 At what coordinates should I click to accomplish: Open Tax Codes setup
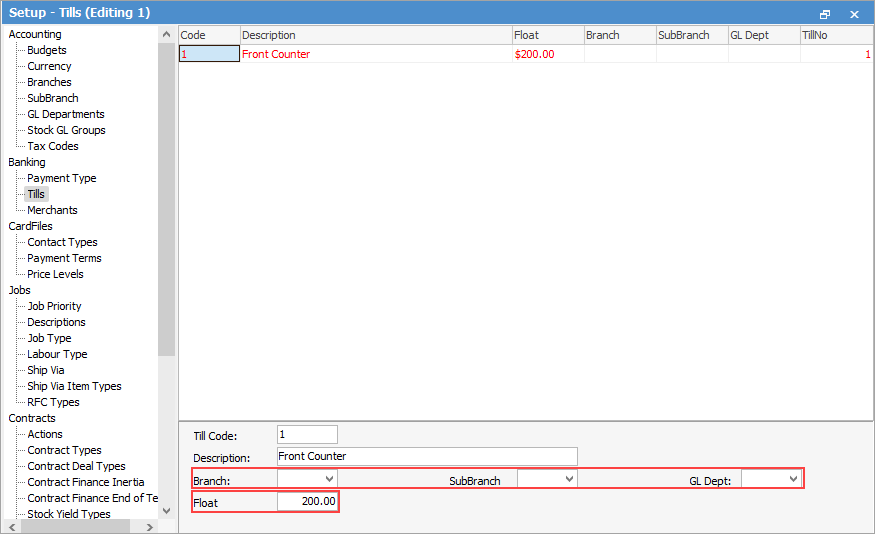coord(53,146)
